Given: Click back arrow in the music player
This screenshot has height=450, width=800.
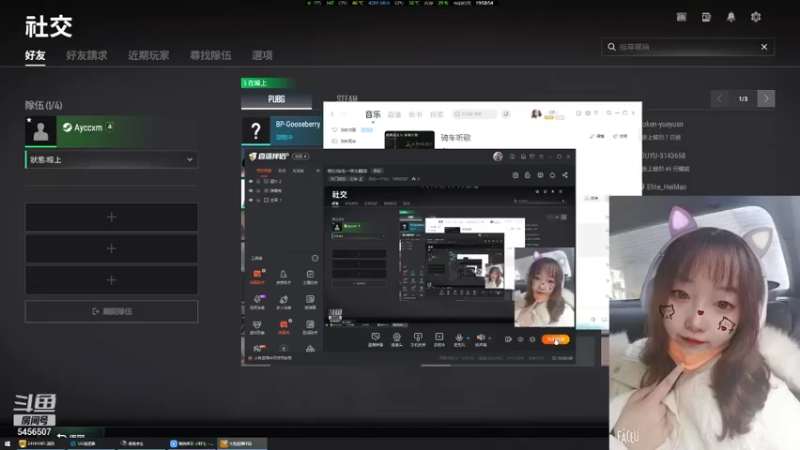Looking at the screenshot, I should [333, 114].
